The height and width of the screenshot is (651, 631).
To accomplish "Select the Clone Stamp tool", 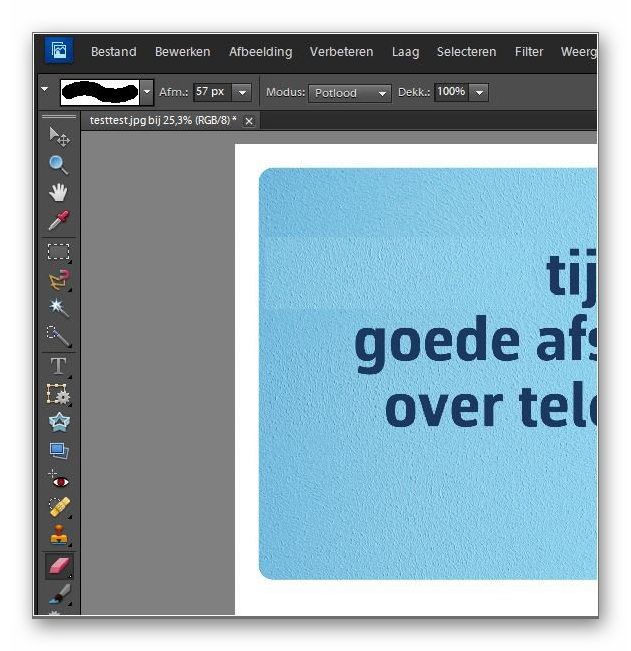I will click(x=59, y=536).
